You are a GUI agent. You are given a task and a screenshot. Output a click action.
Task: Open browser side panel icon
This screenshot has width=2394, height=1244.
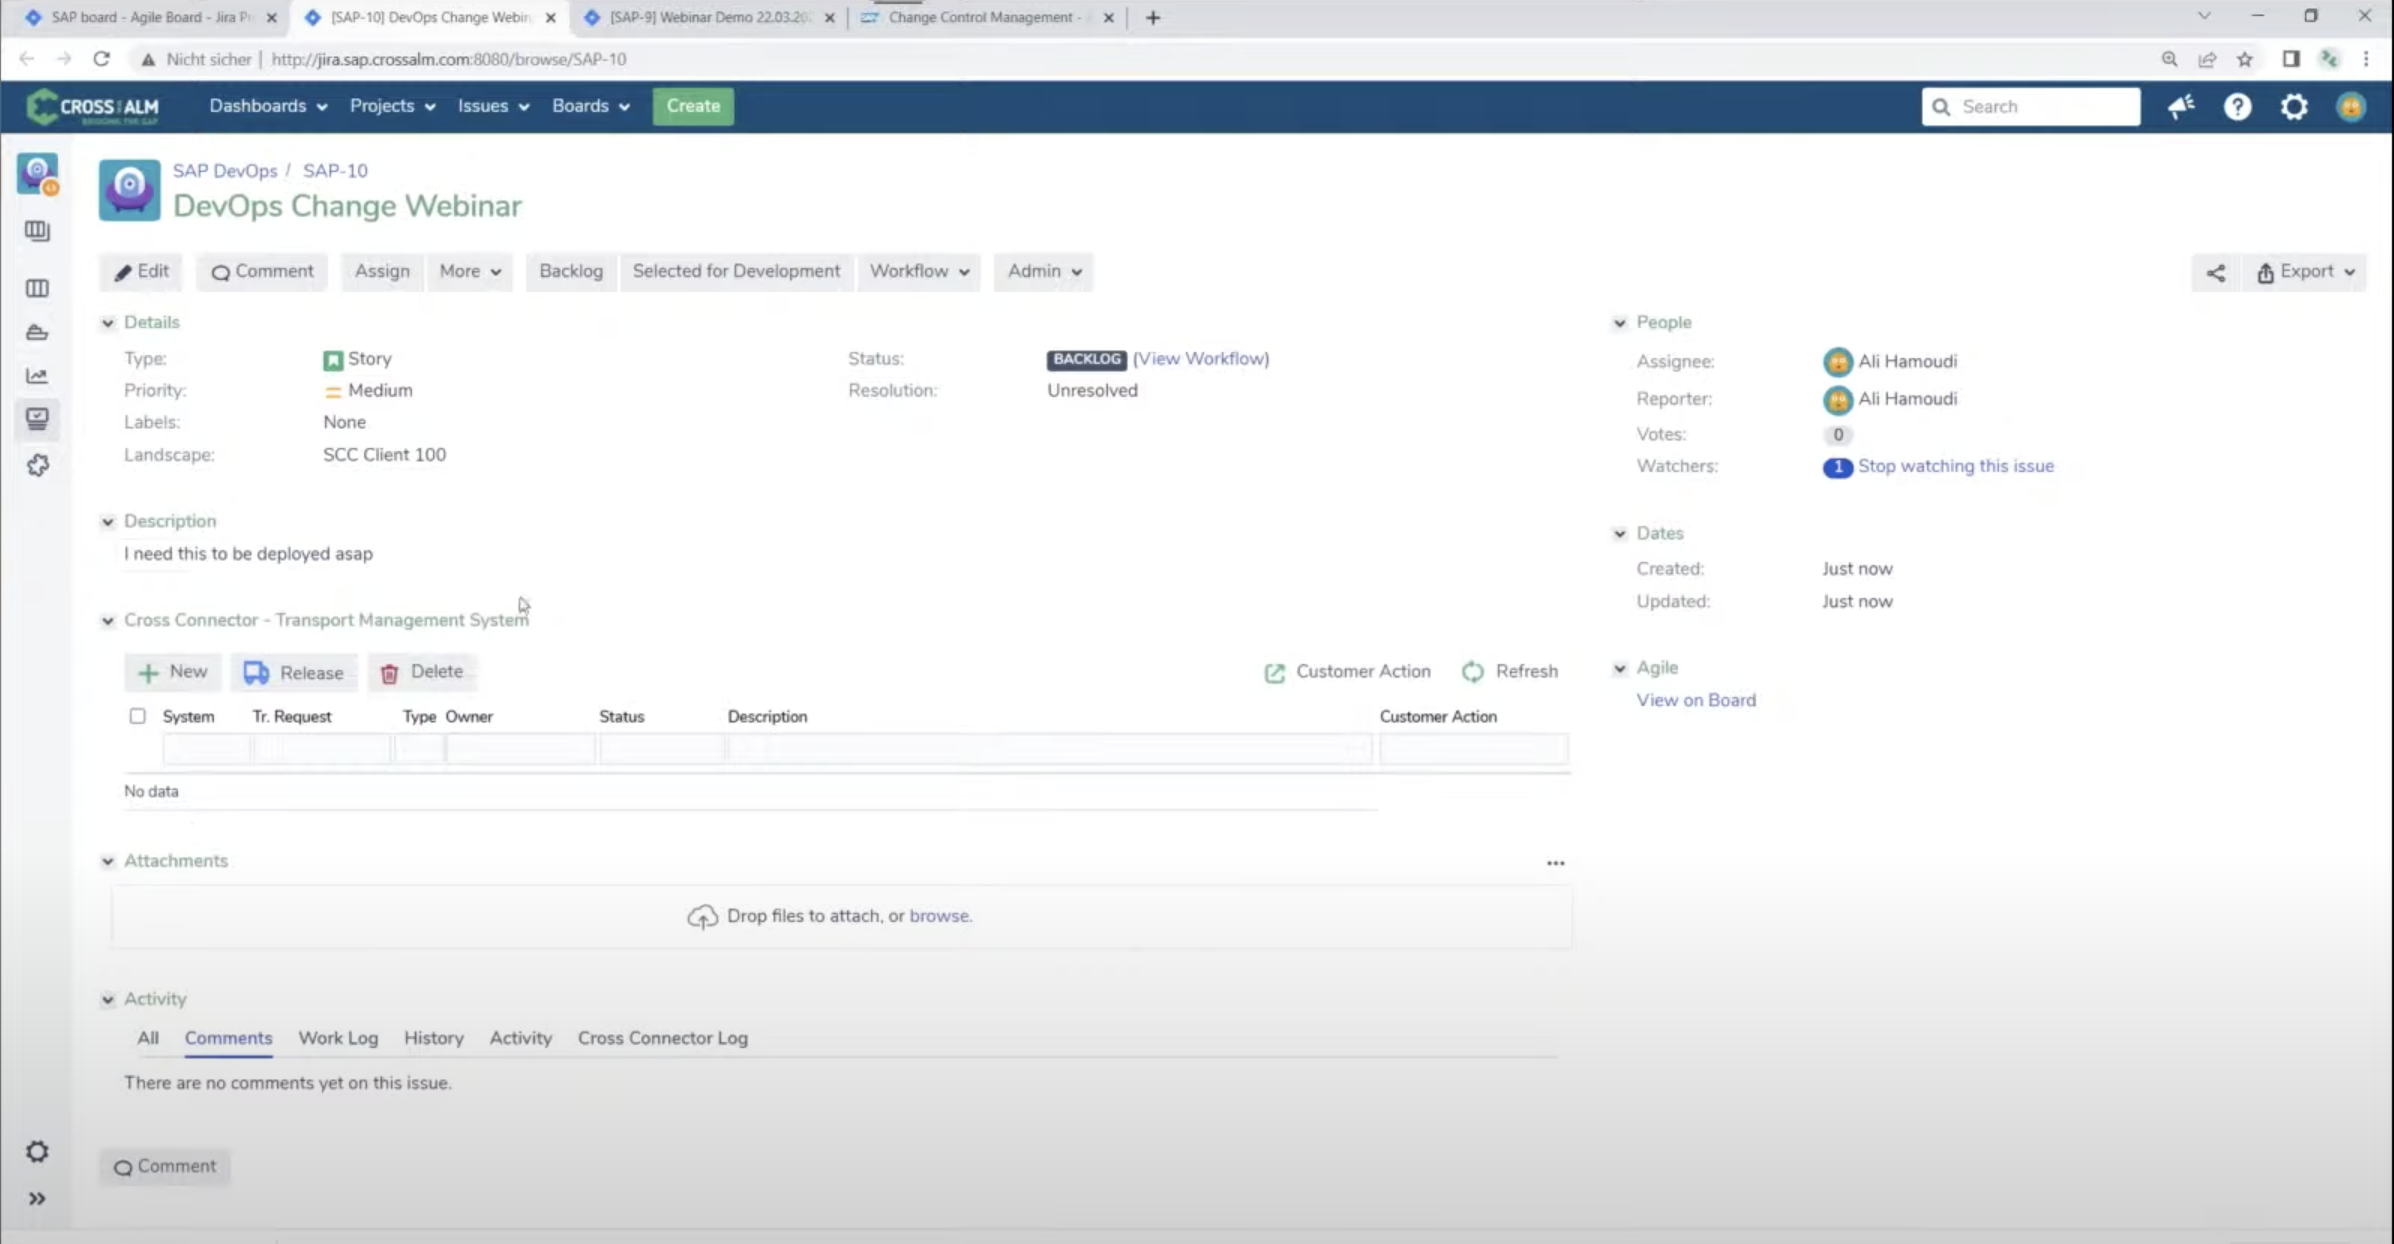(x=2291, y=59)
